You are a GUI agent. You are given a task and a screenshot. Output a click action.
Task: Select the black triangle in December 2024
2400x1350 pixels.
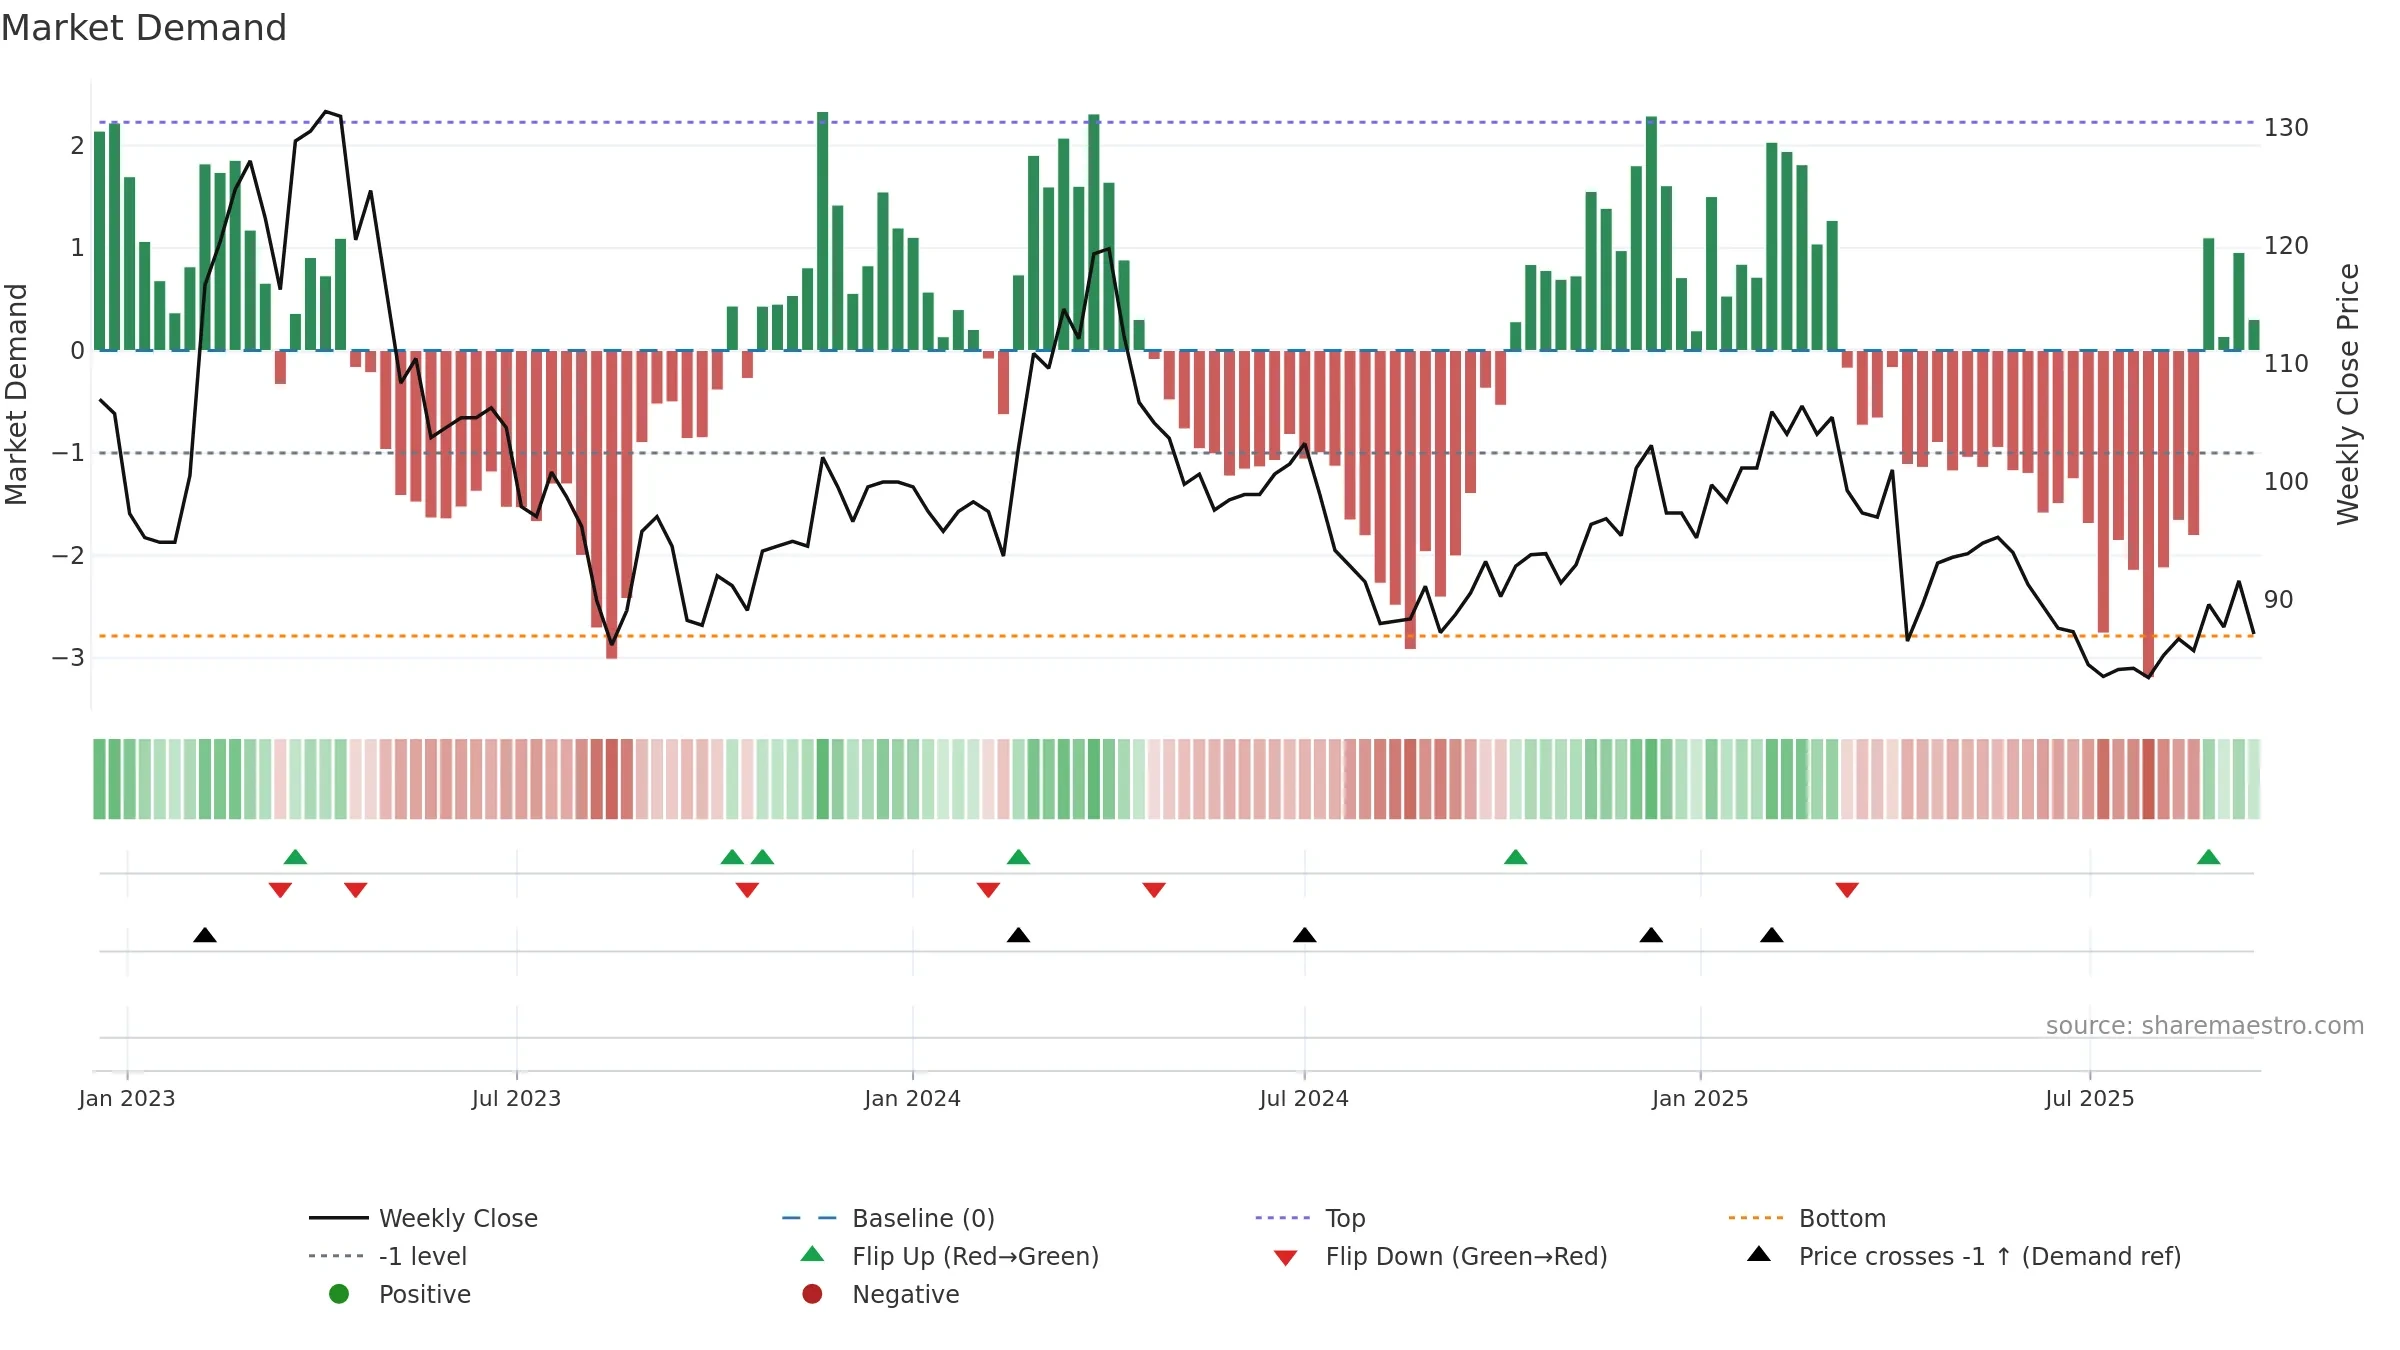(x=1651, y=935)
